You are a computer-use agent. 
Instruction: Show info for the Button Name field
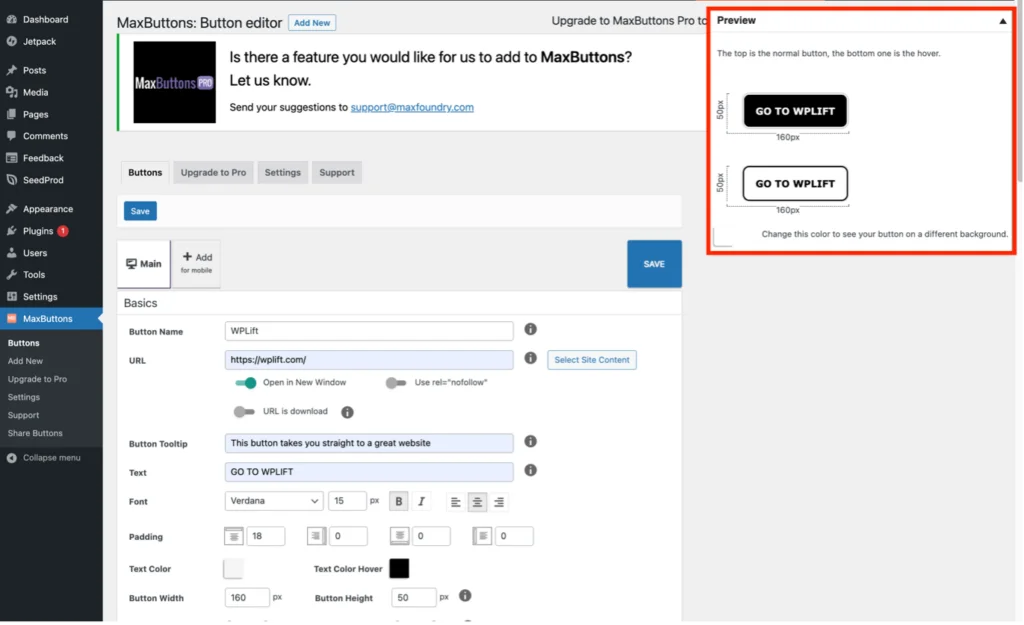530,329
